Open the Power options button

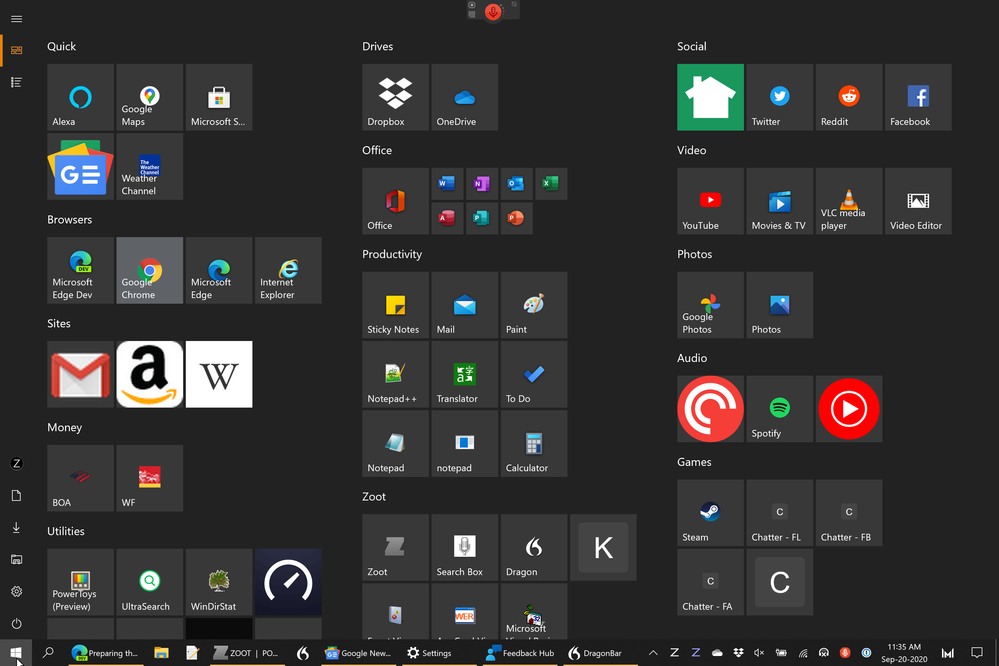[17, 623]
